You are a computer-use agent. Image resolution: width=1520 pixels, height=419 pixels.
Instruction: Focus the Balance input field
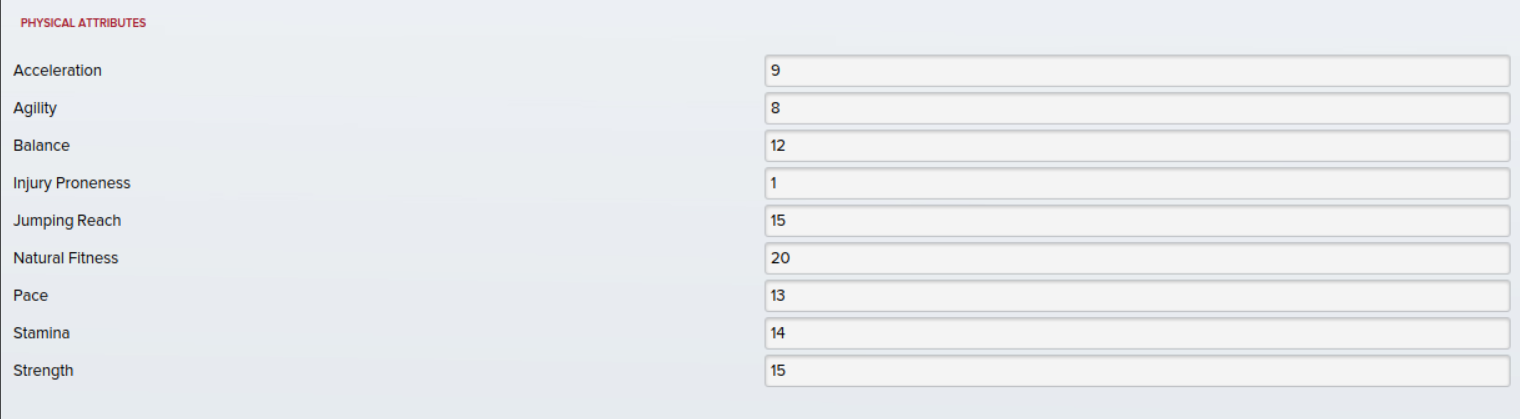[x=1136, y=146]
